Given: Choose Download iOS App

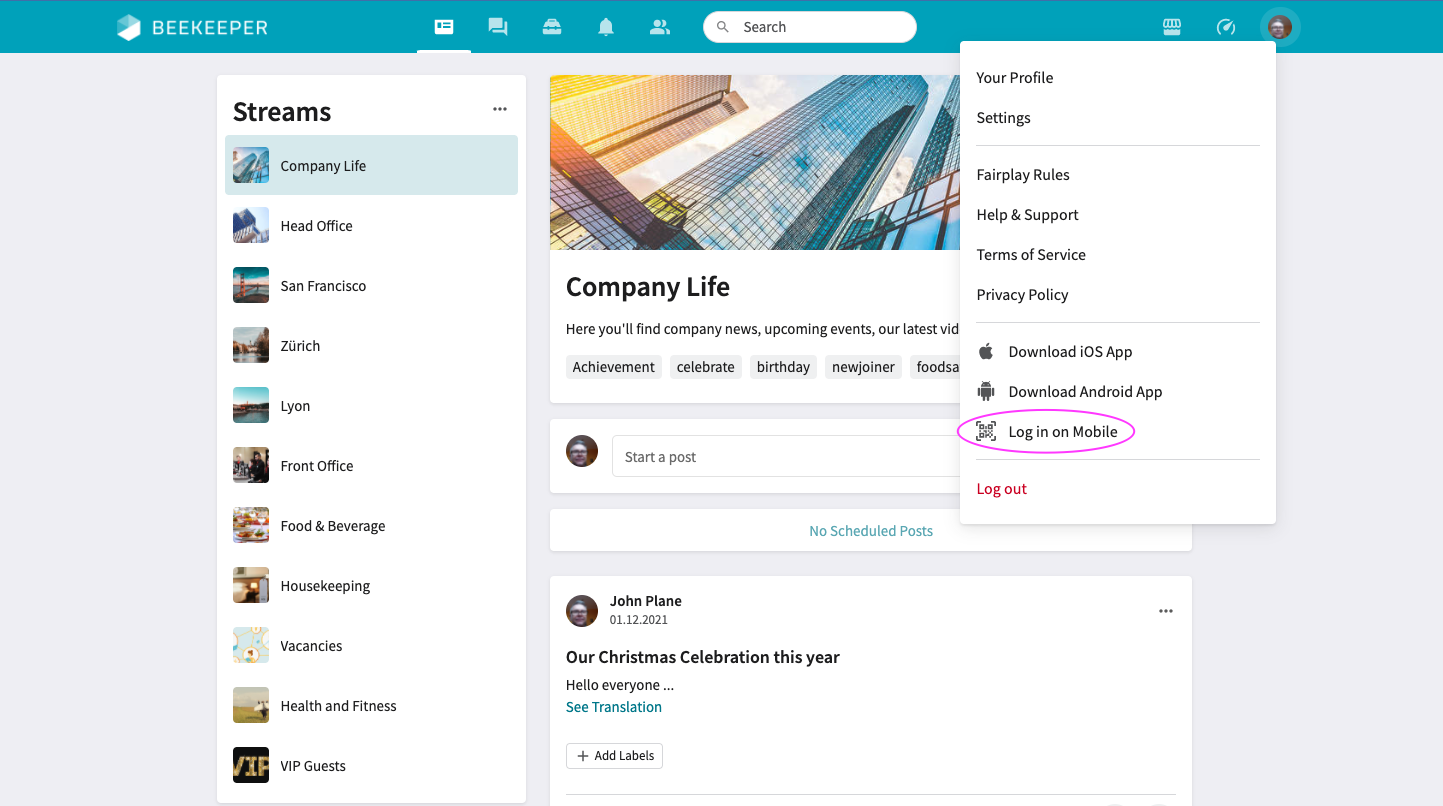Looking at the screenshot, I should [x=1070, y=352].
